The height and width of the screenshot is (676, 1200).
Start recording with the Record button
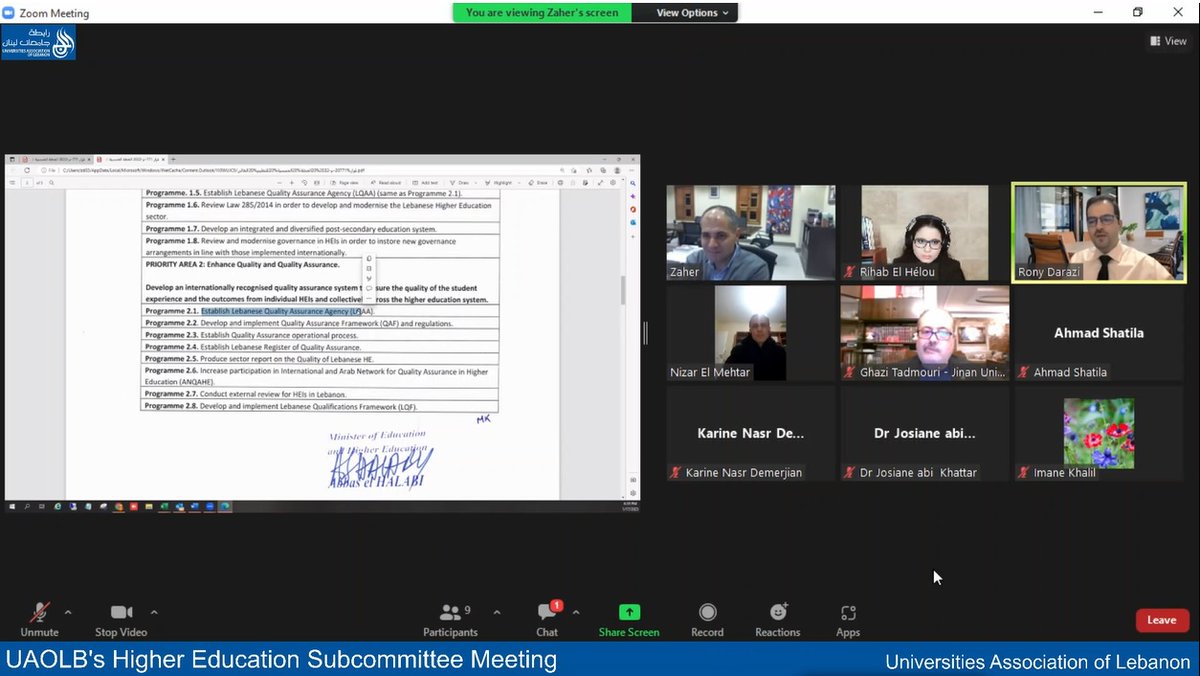tap(707, 618)
